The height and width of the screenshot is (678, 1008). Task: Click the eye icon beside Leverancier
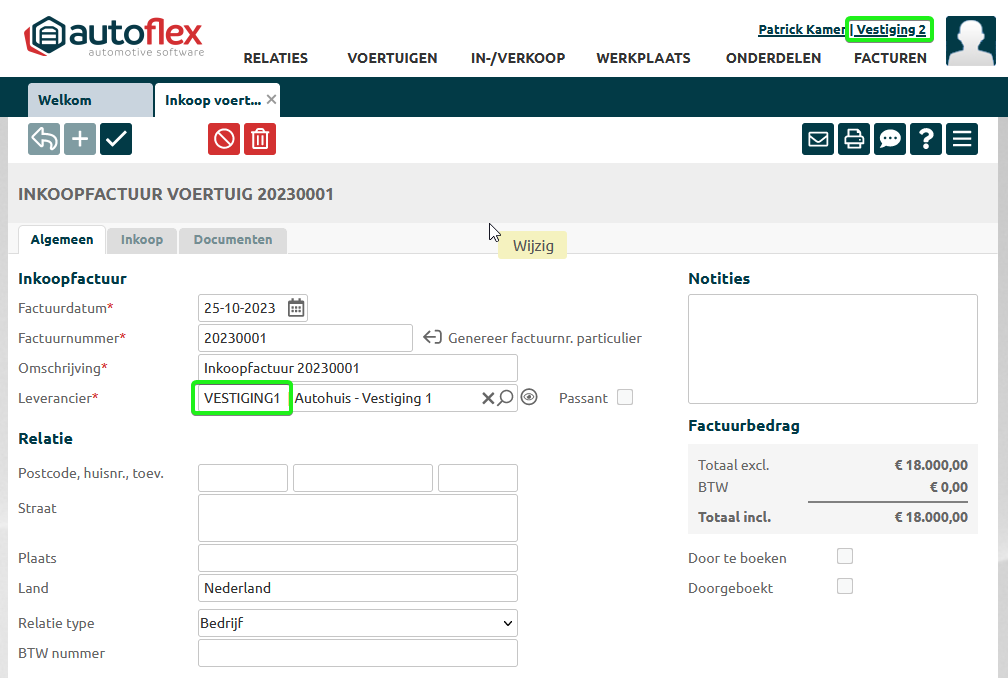pyautogui.click(x=529, y=398)
